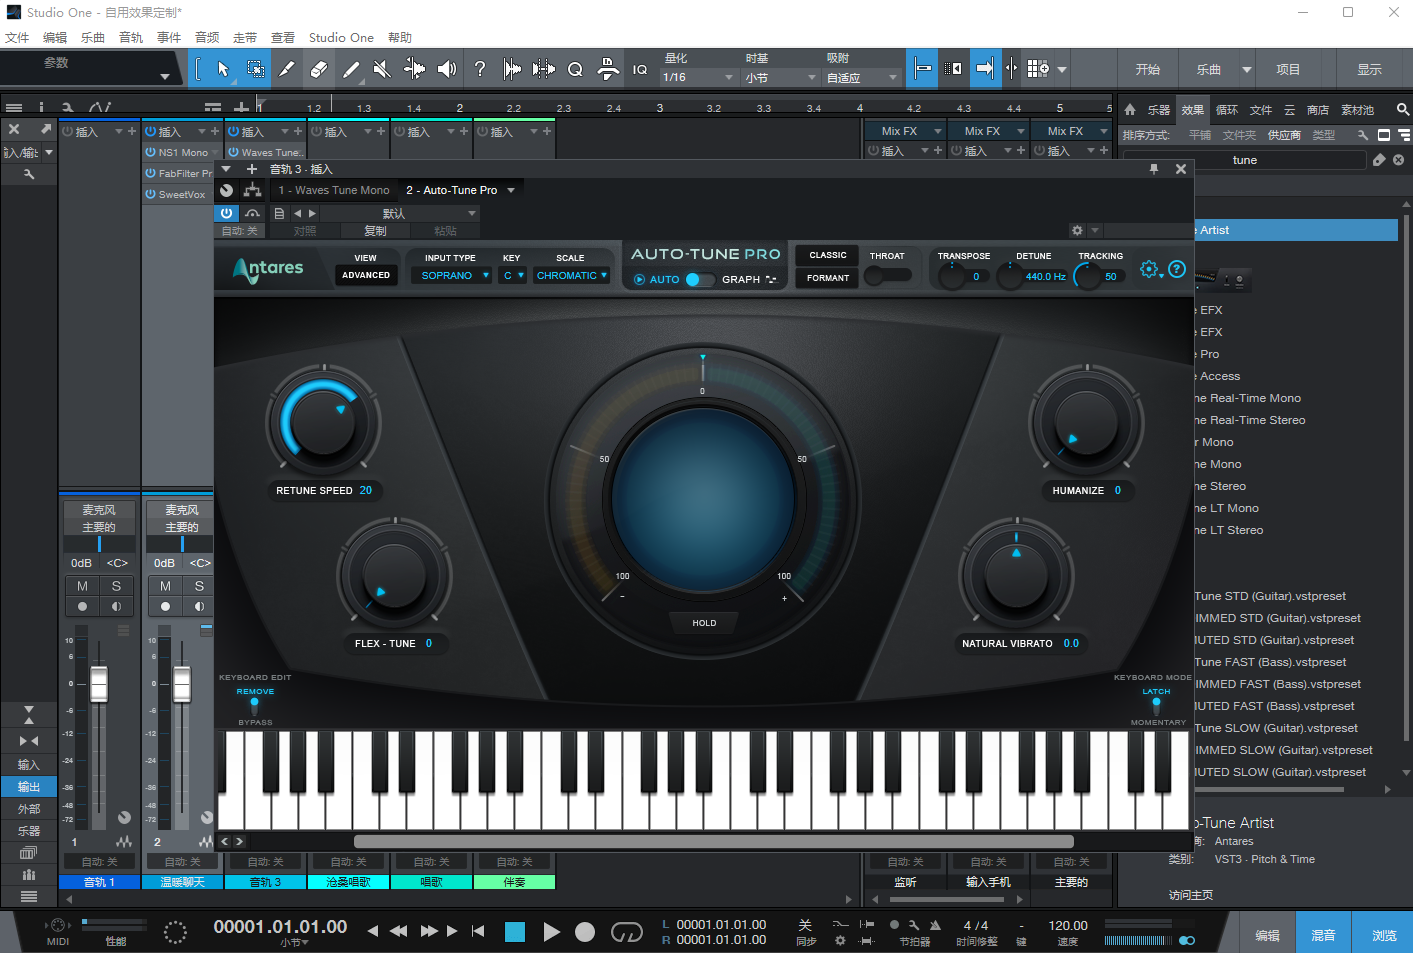This screenshot has height=953, width=1413.
Task: Switch to Waves Tune Mono plugin tab
Action: click(334, 190)
